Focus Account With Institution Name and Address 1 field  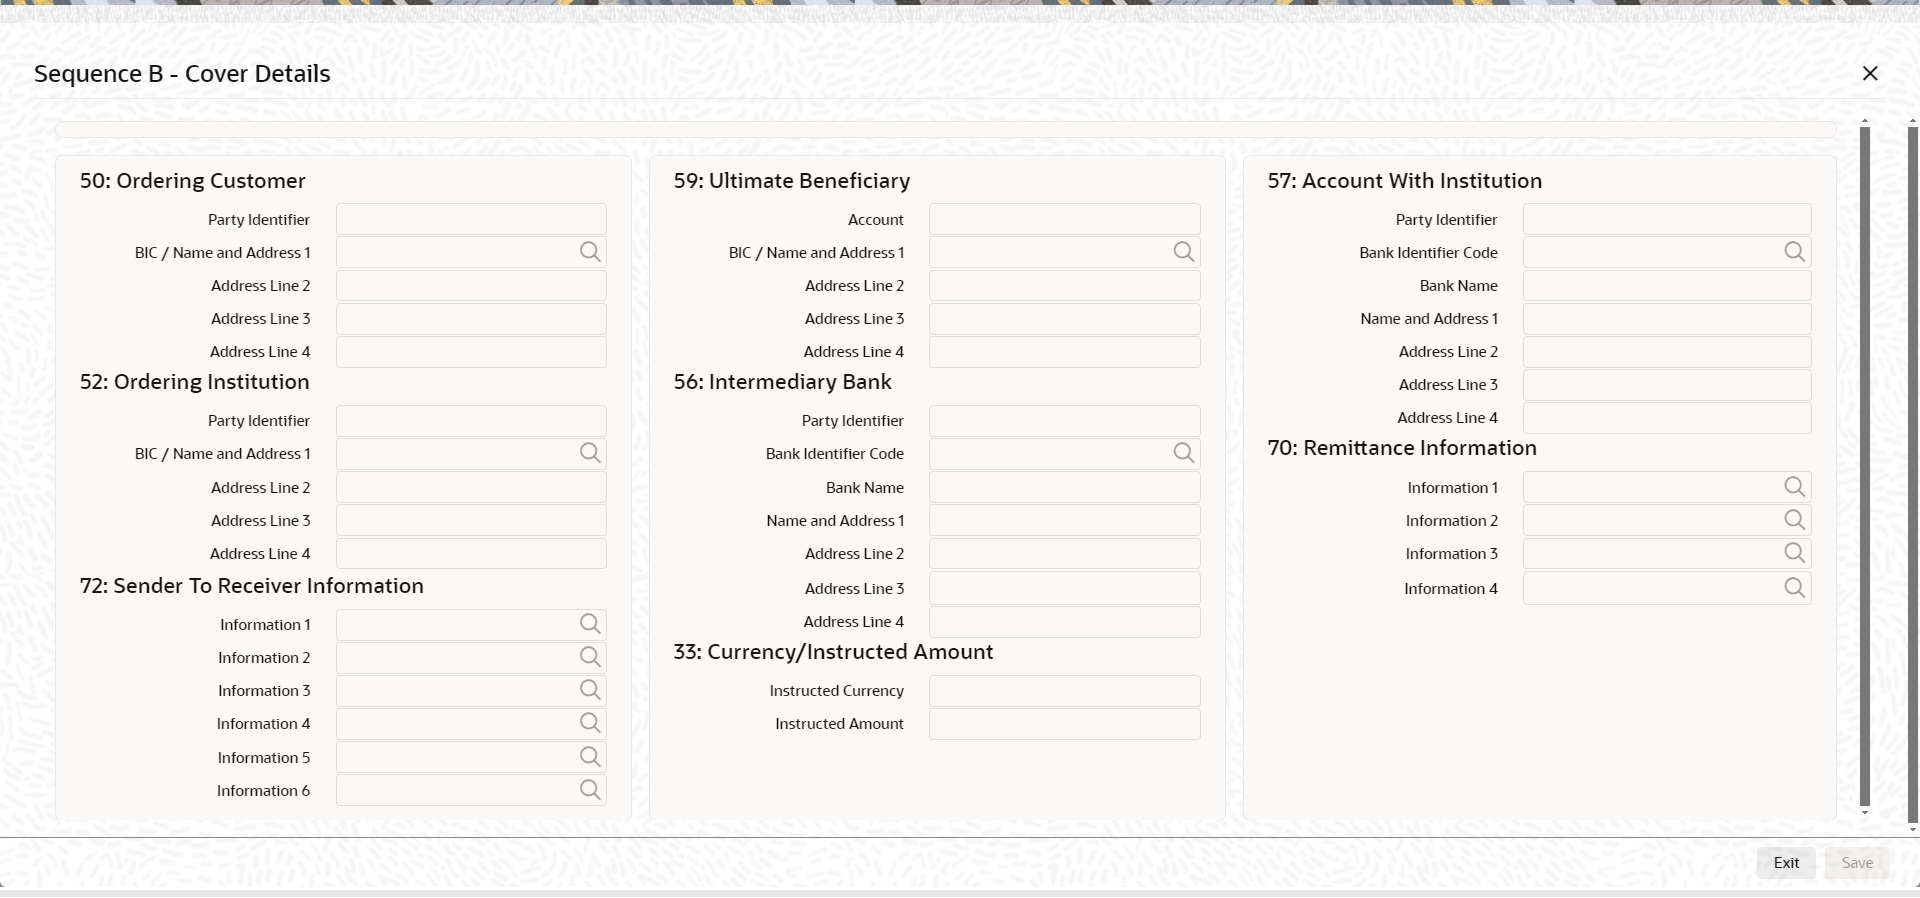tap(1667, 318)
